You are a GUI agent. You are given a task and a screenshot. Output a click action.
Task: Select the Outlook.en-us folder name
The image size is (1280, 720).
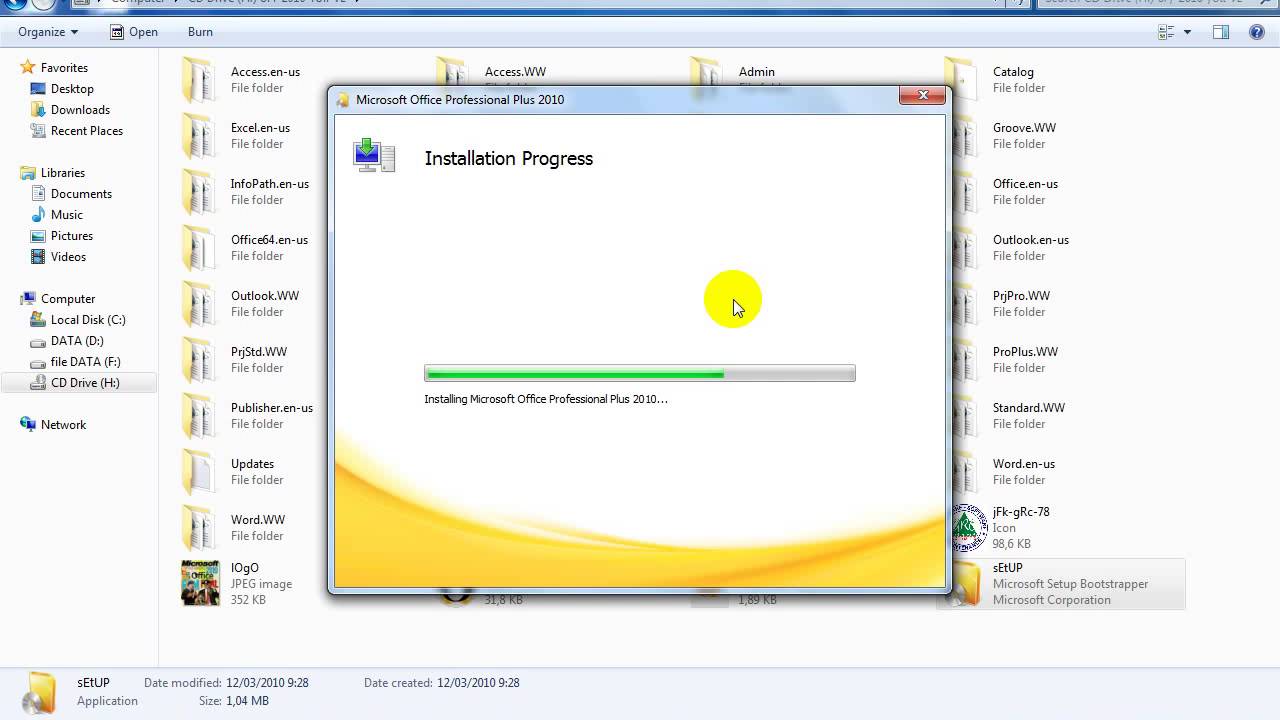click(x=1031, y=240)
